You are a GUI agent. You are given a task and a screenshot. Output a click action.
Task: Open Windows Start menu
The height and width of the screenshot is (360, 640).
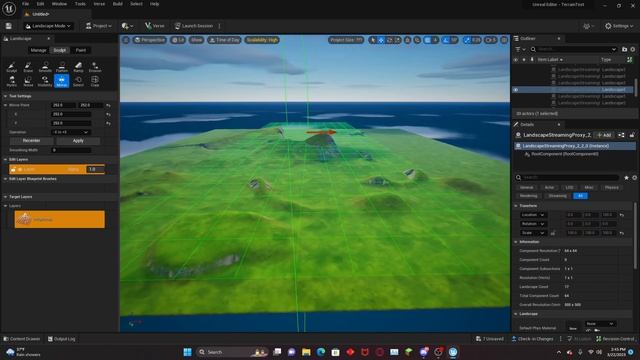[187, 352]
